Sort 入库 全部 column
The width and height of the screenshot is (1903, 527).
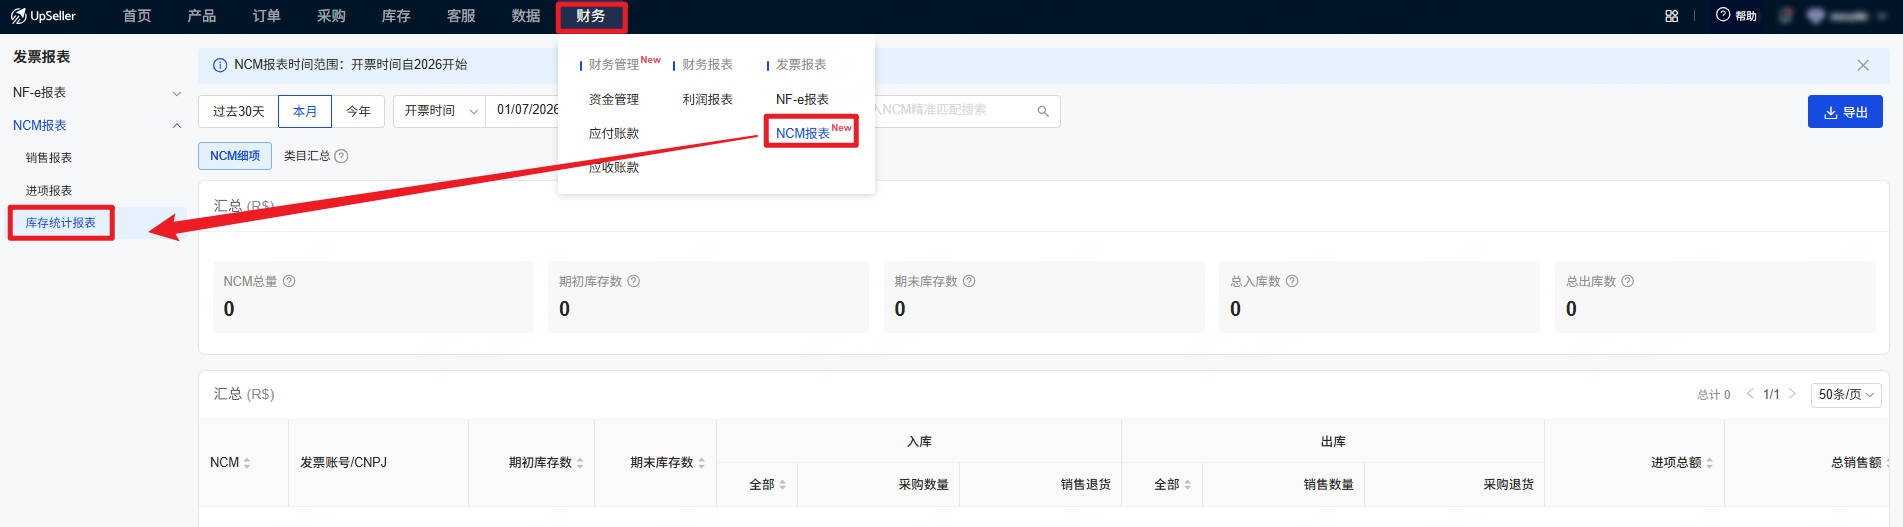783,485
